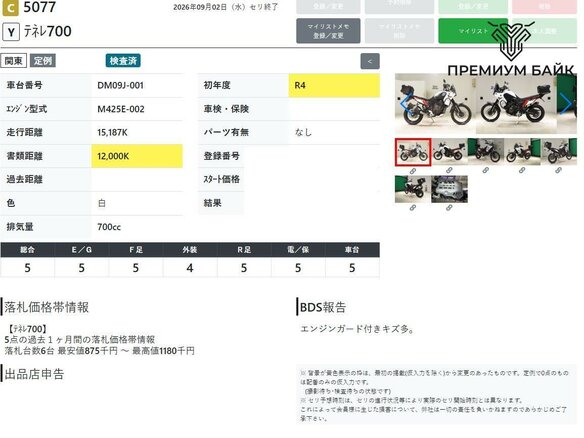Viewport: 584px width, 438px height.
Task: Click the 車台番号 label
Action: (25, 85)
